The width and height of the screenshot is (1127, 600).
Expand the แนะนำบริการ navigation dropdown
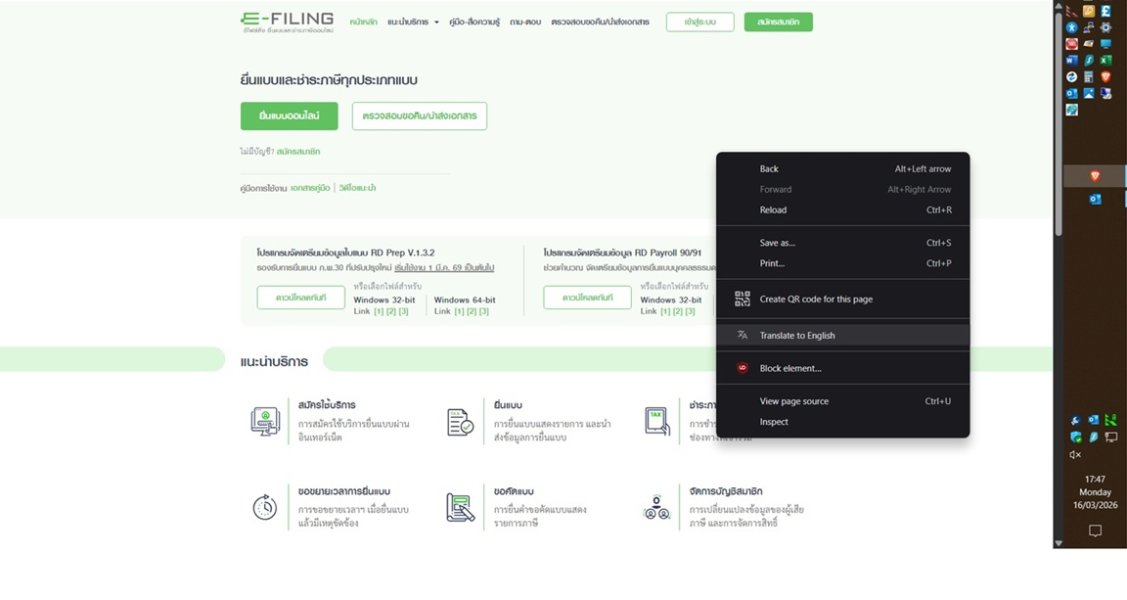[413, 22]
